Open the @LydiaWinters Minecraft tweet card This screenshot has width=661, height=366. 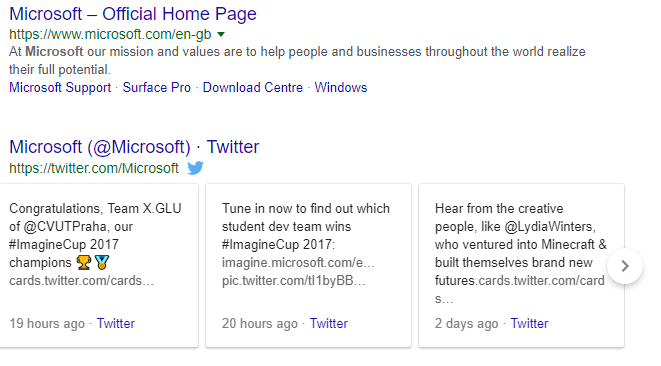(x=521, y=265)
